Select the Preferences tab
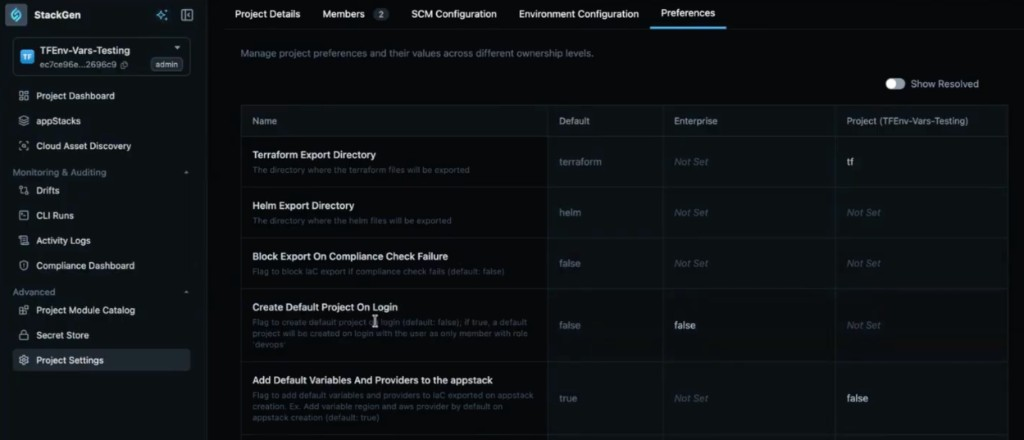The image size is (1024, 440). click(688, 13)
